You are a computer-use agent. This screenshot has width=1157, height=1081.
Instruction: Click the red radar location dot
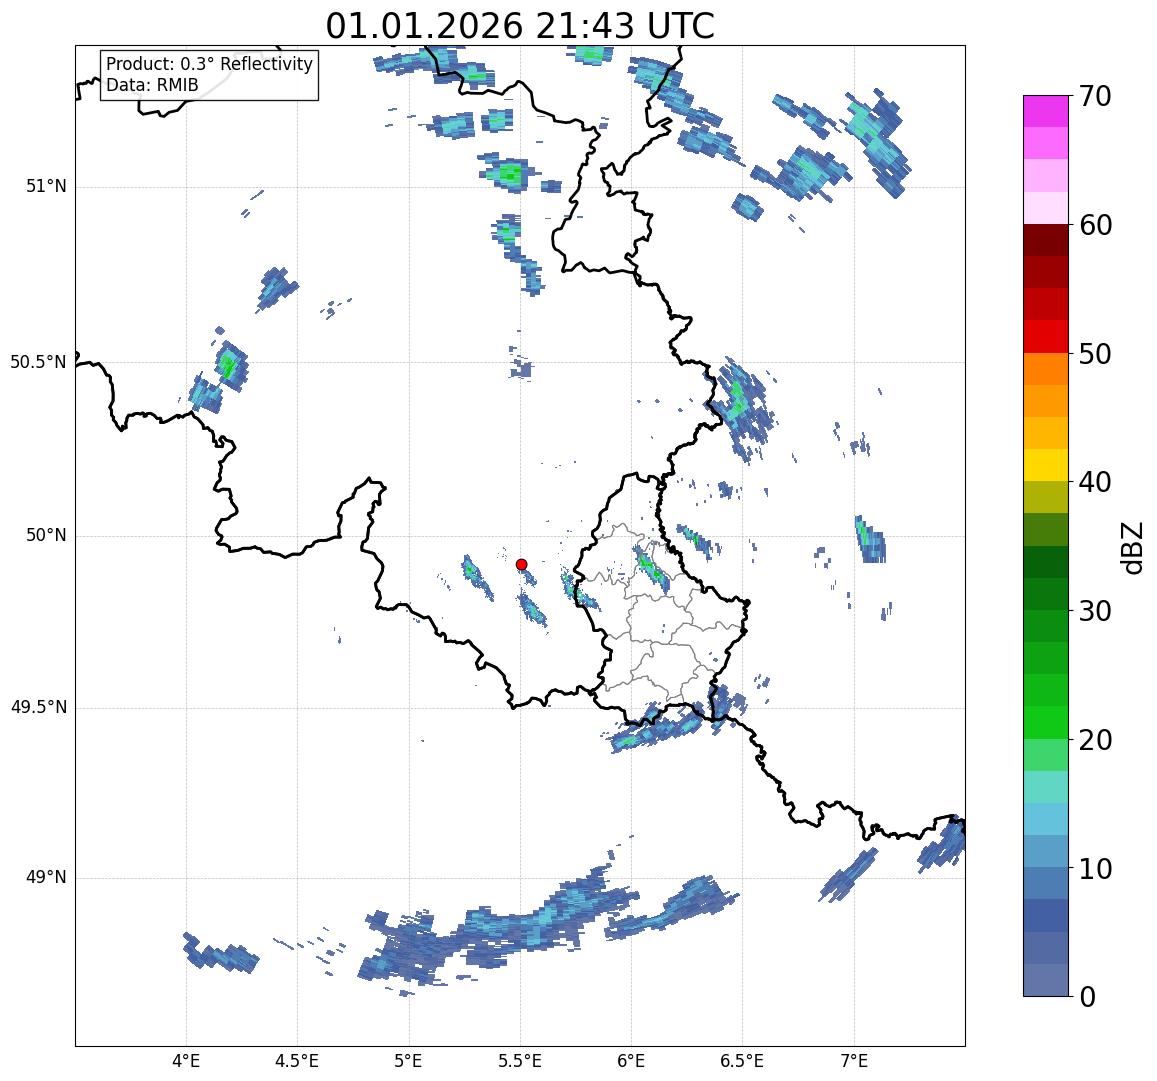[521, 564]
